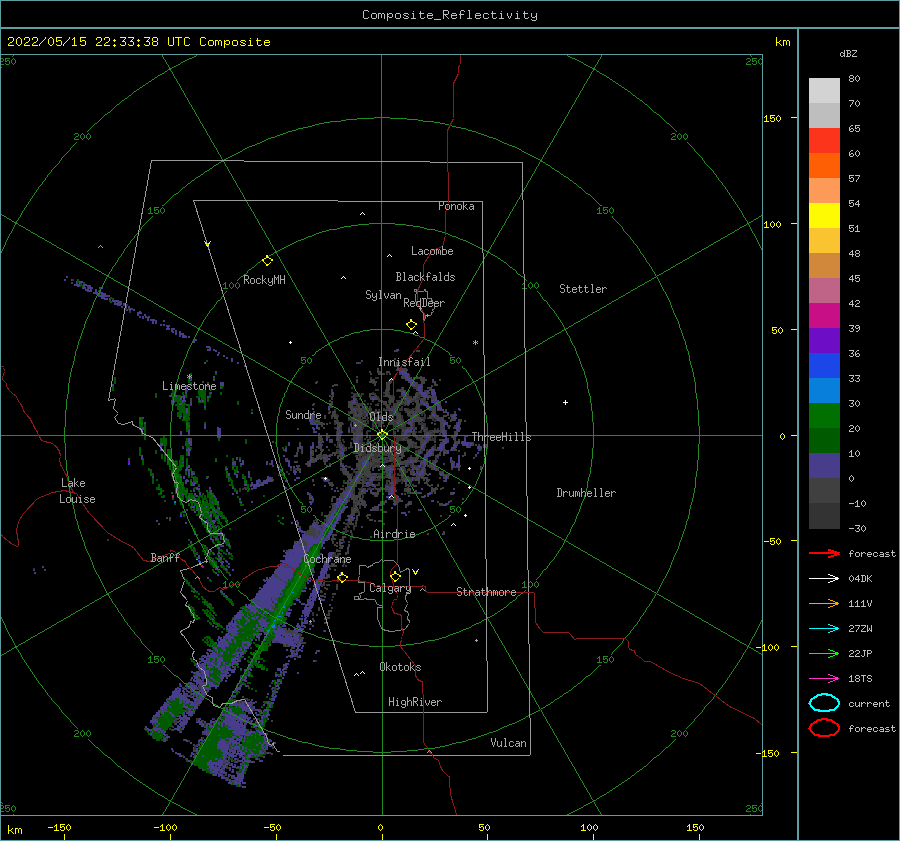The height and width of the screenshot is (841, 900).
Task: Select the yellow 54 dBZ color swatch
Action: click(x=824, y=215)
